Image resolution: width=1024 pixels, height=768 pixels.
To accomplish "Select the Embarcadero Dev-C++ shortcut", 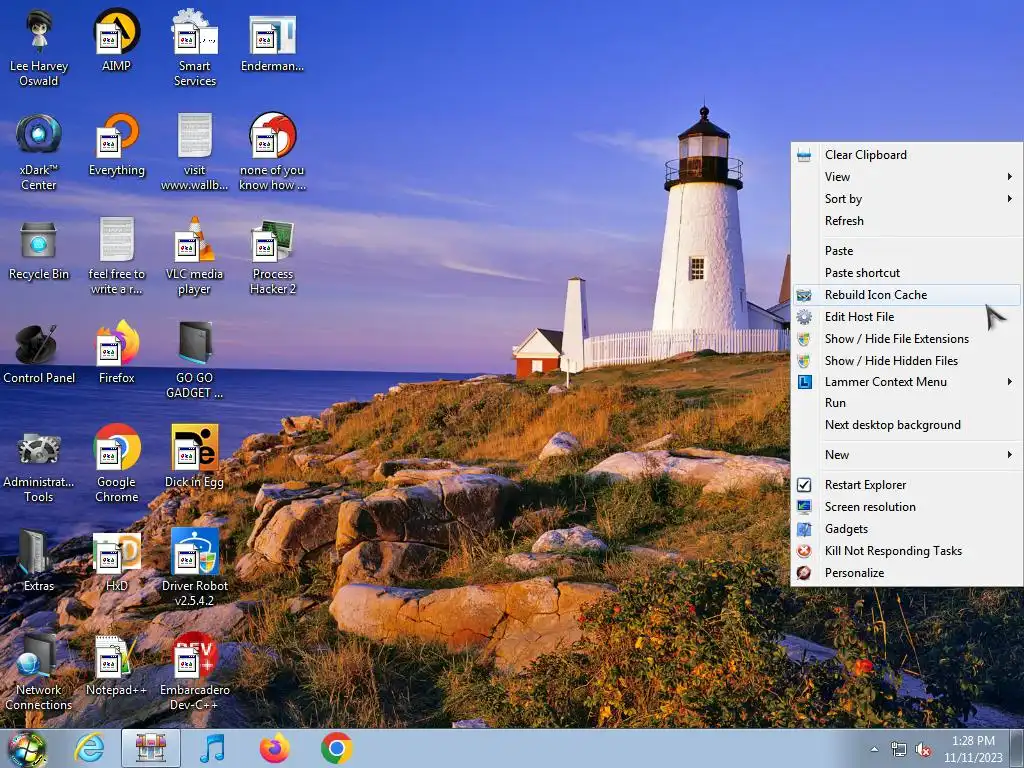I will pos(195,672).
